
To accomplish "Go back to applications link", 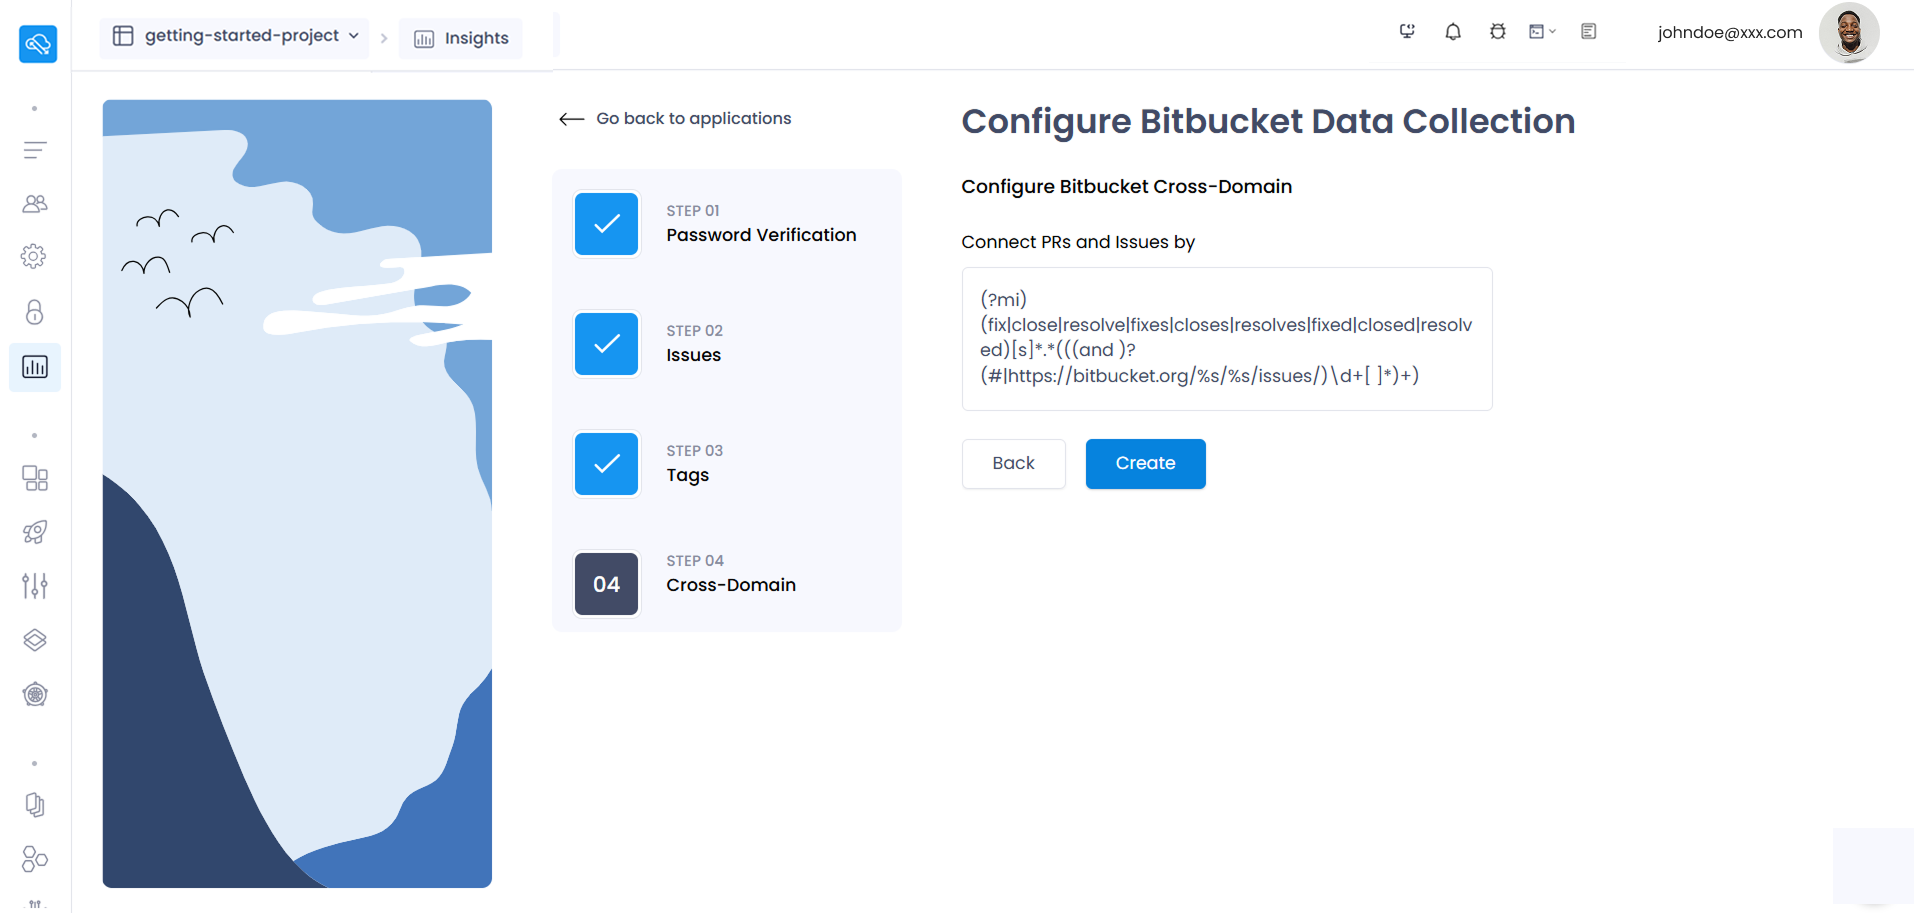I will click(694, 119).
